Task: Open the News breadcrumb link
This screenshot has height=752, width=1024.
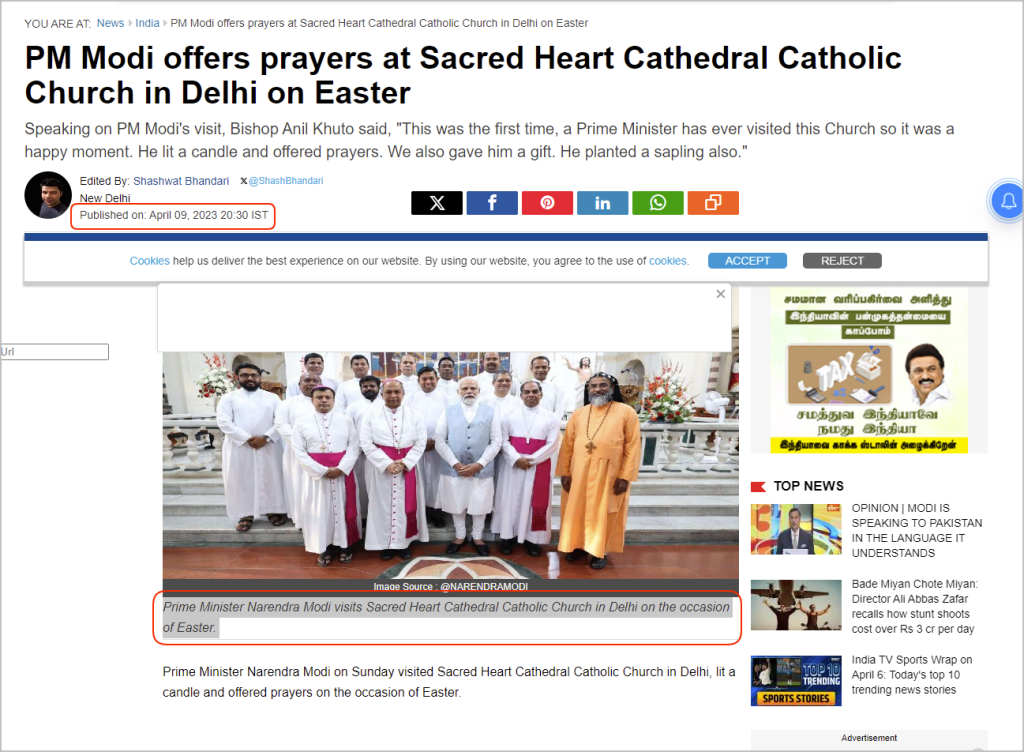Action: pyautogui.click(x=110, y=24)
